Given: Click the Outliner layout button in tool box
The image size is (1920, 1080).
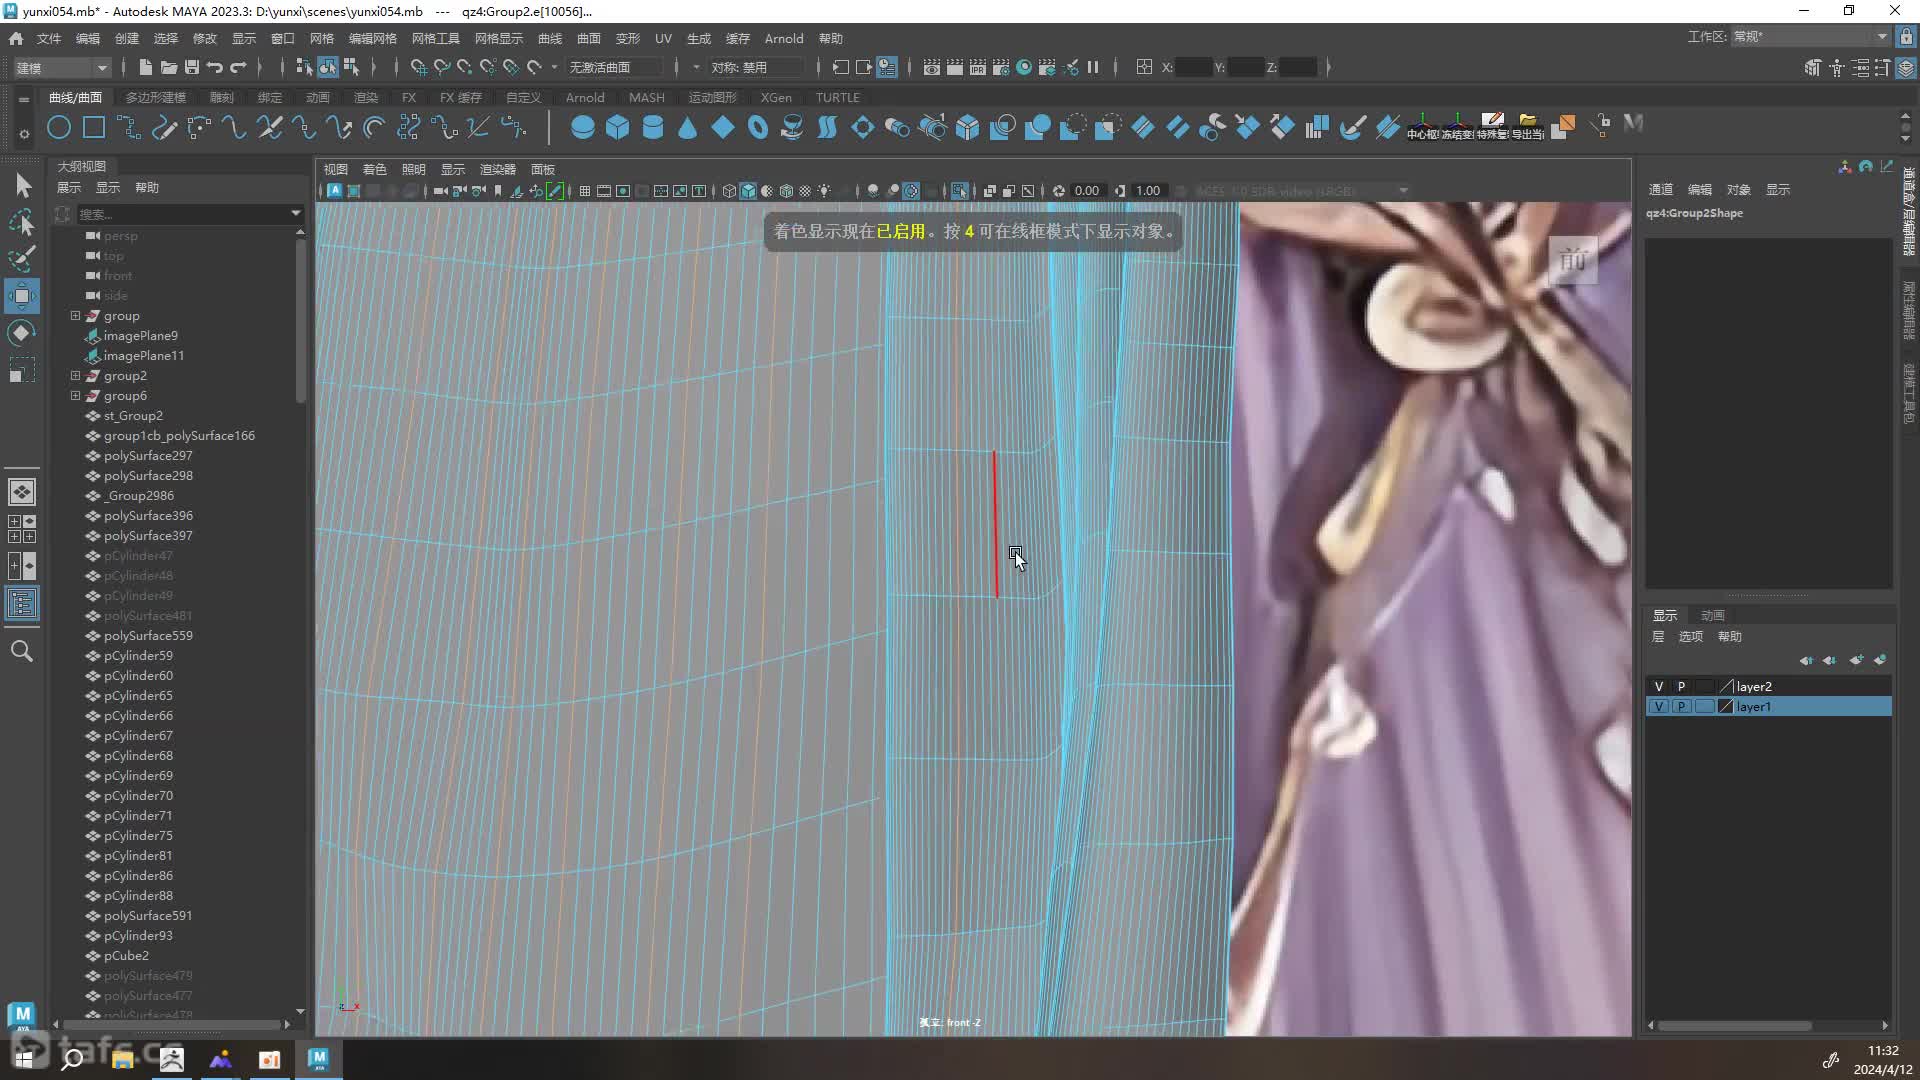Looking at the screenshot, I should 22,603.
